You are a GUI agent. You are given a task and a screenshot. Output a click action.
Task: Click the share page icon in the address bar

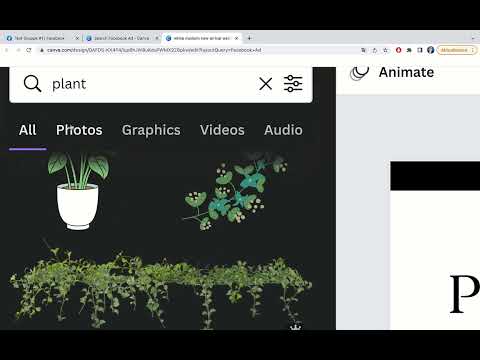tap(375, 50)
